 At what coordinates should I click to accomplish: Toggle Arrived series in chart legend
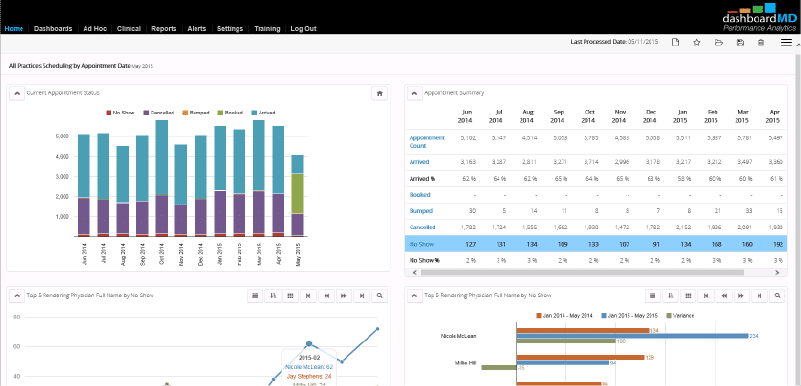pyautogui.click(x=264, y=112)
